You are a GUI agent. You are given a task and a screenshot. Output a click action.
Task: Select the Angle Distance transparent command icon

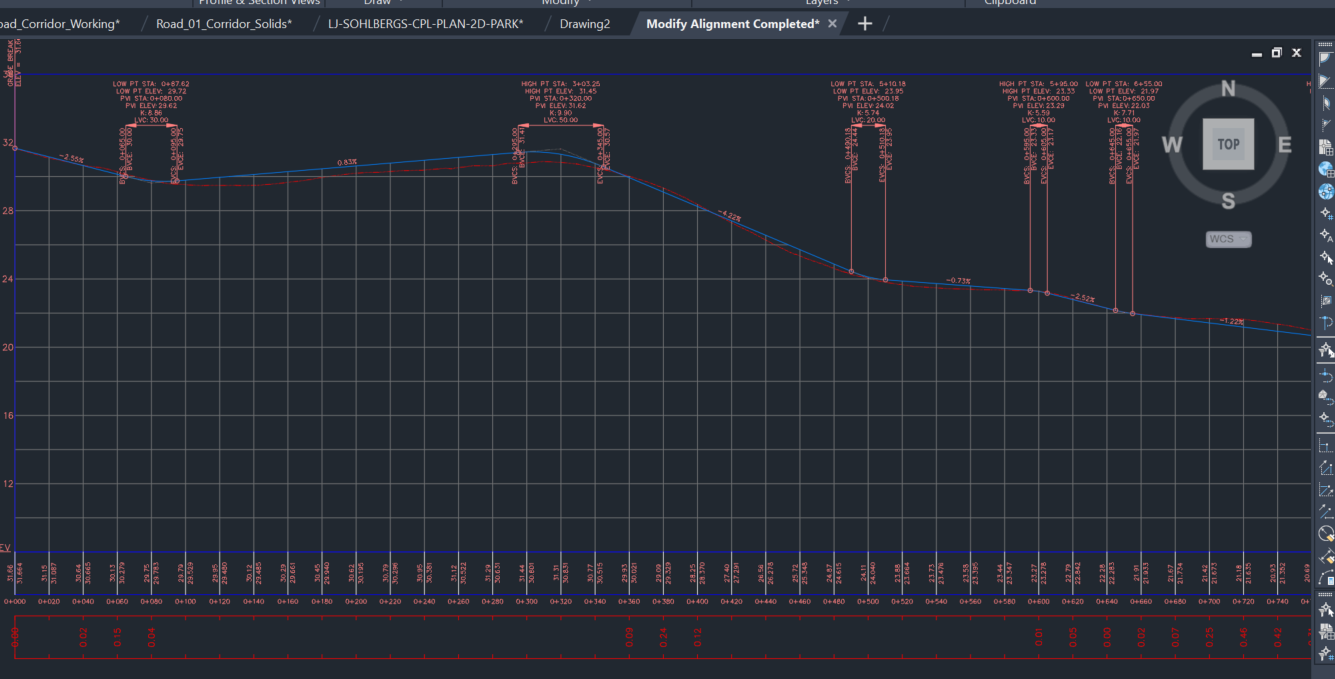pyautogui.click(x=1326, y=60)
